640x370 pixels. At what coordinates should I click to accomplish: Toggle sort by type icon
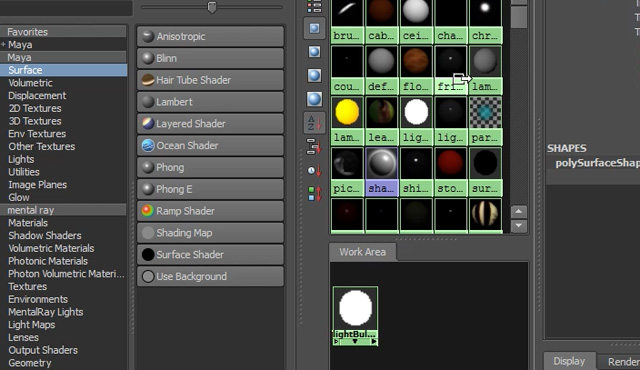[x=314, y=146]
